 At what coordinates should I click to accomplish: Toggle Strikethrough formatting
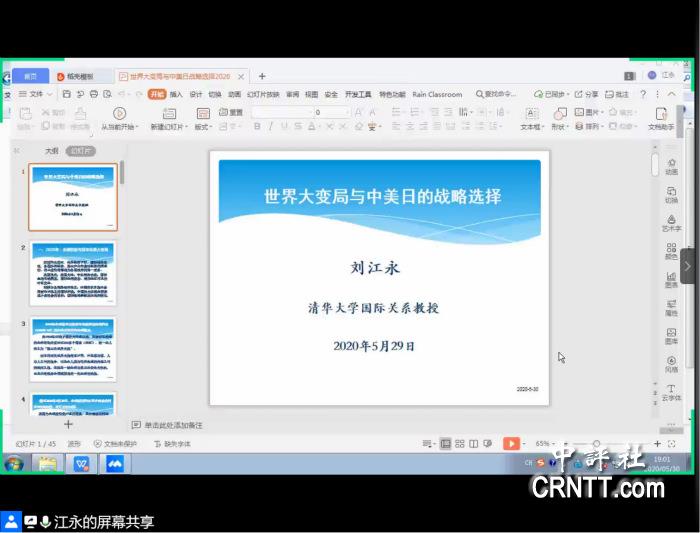298,126
